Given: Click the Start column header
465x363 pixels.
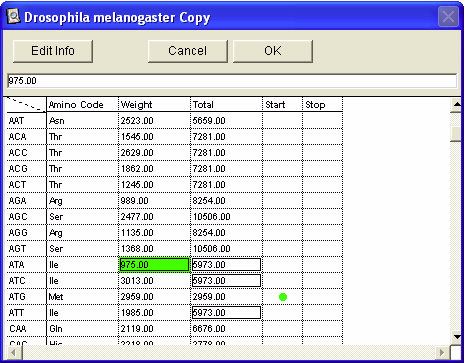Looking at the screenshot, I should pyautogui.click(x=283, y=105).
